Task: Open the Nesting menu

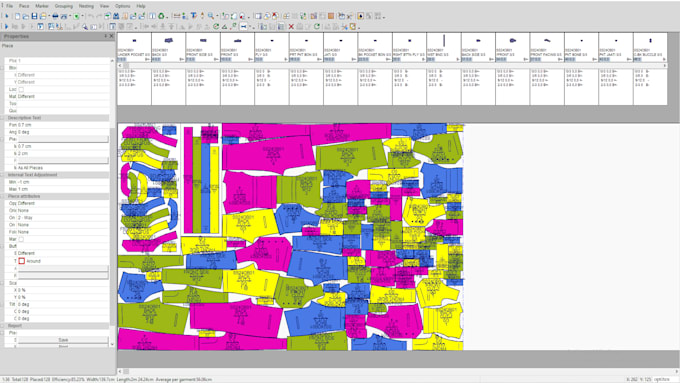Action: [86, 6]
